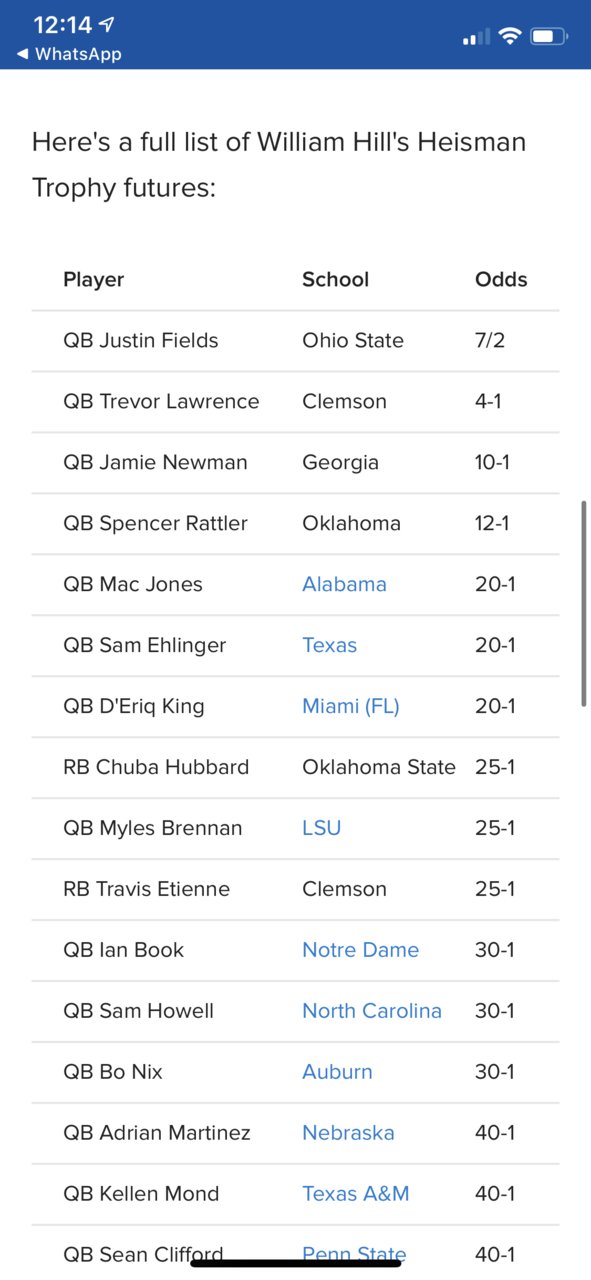Open the Nebraska school link
This screenshot has height=1280, width=591.
pyautogui.click(x=348, y=1133)
